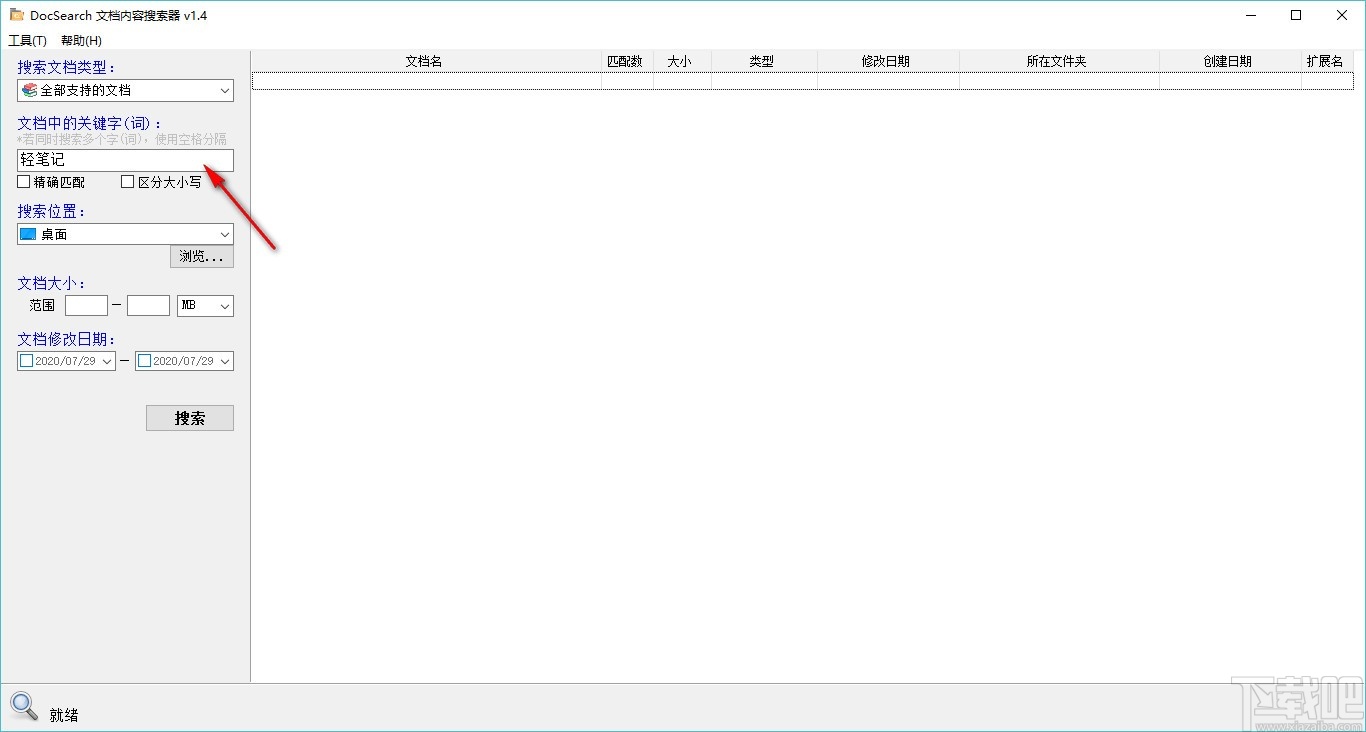The height and width of the screenshot is (732, 1366).
Task: Sort results by the 文档名 column header
Action: tap(423, 60)
